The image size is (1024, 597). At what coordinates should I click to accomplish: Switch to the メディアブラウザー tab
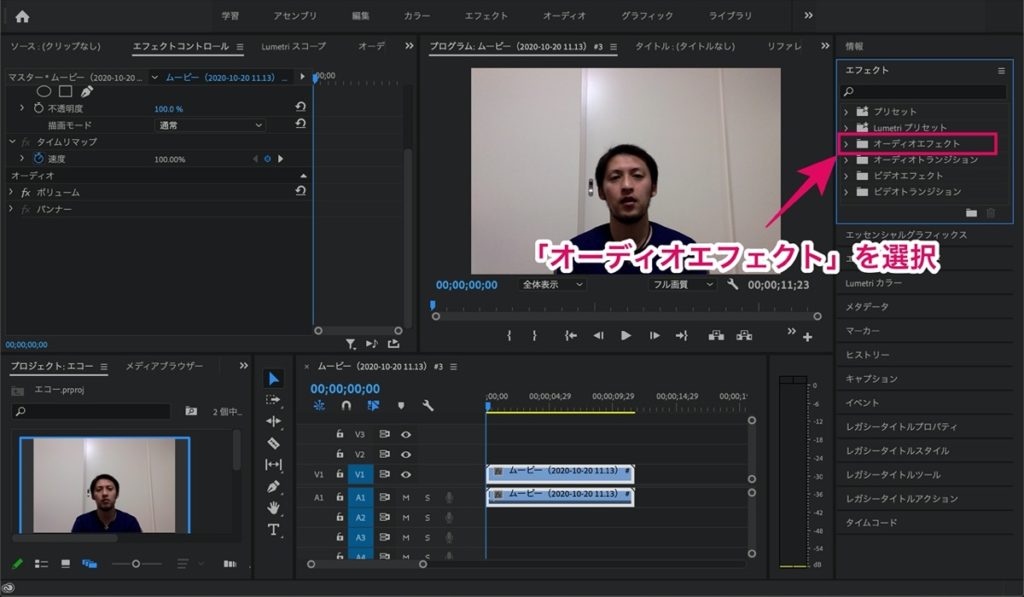pos(164,366)
